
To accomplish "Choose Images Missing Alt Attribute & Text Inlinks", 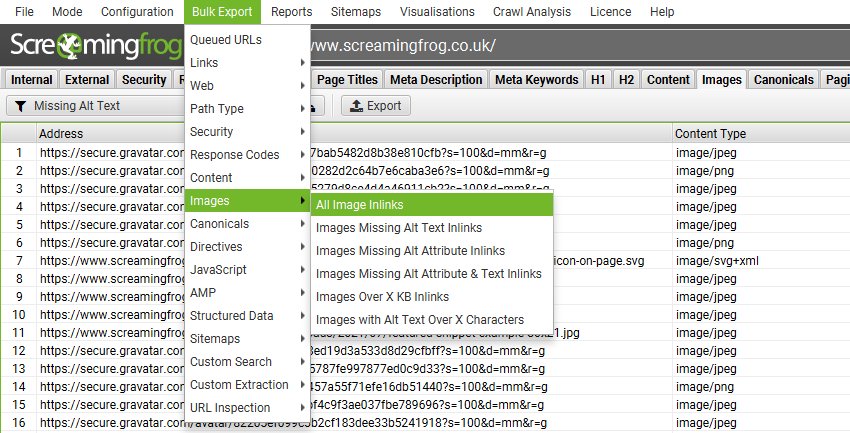I will pos(432,274).
